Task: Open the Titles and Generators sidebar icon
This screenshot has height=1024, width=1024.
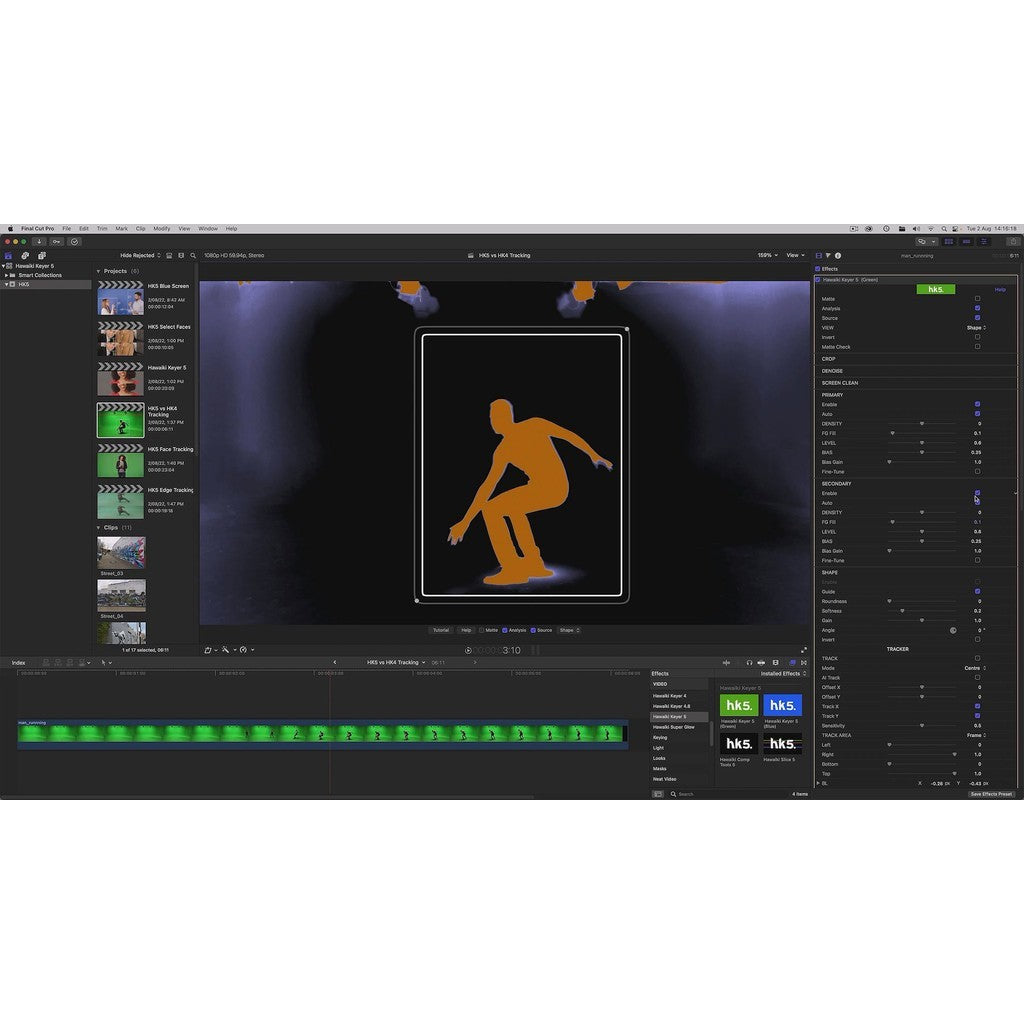Action: pyautogui.click(x=42, y=255)
